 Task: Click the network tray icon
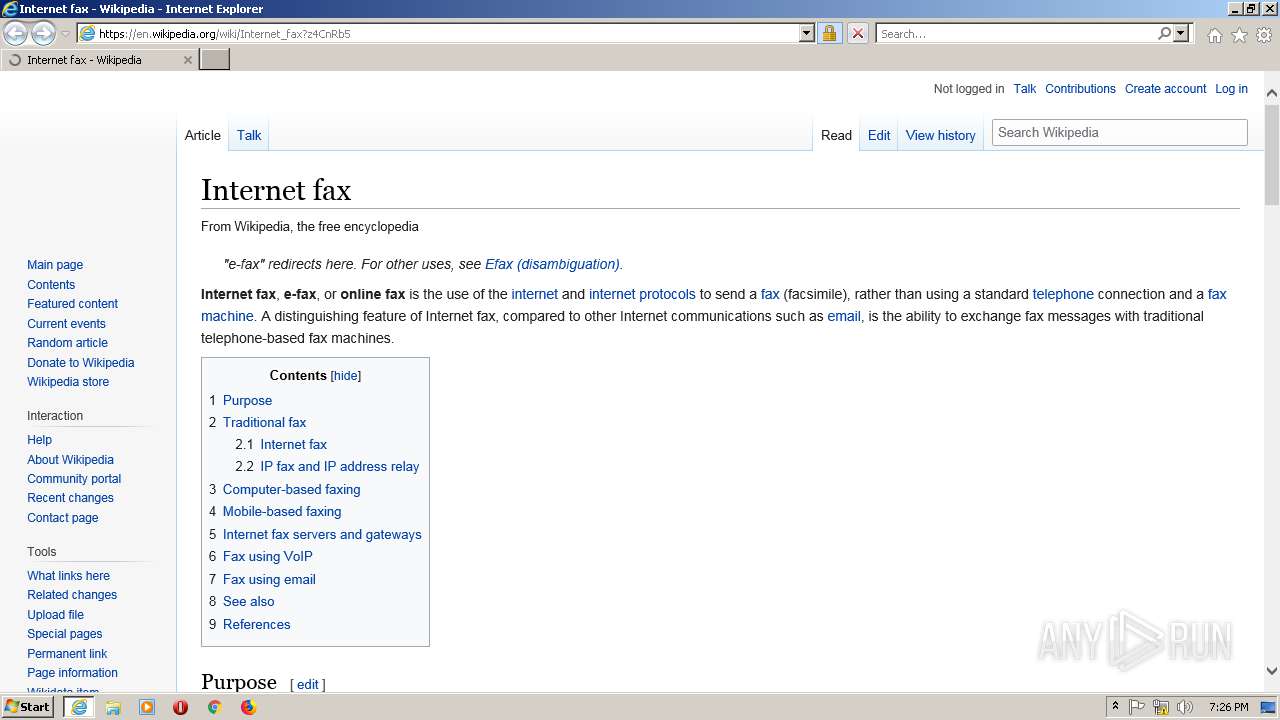tap(1161, 707)
